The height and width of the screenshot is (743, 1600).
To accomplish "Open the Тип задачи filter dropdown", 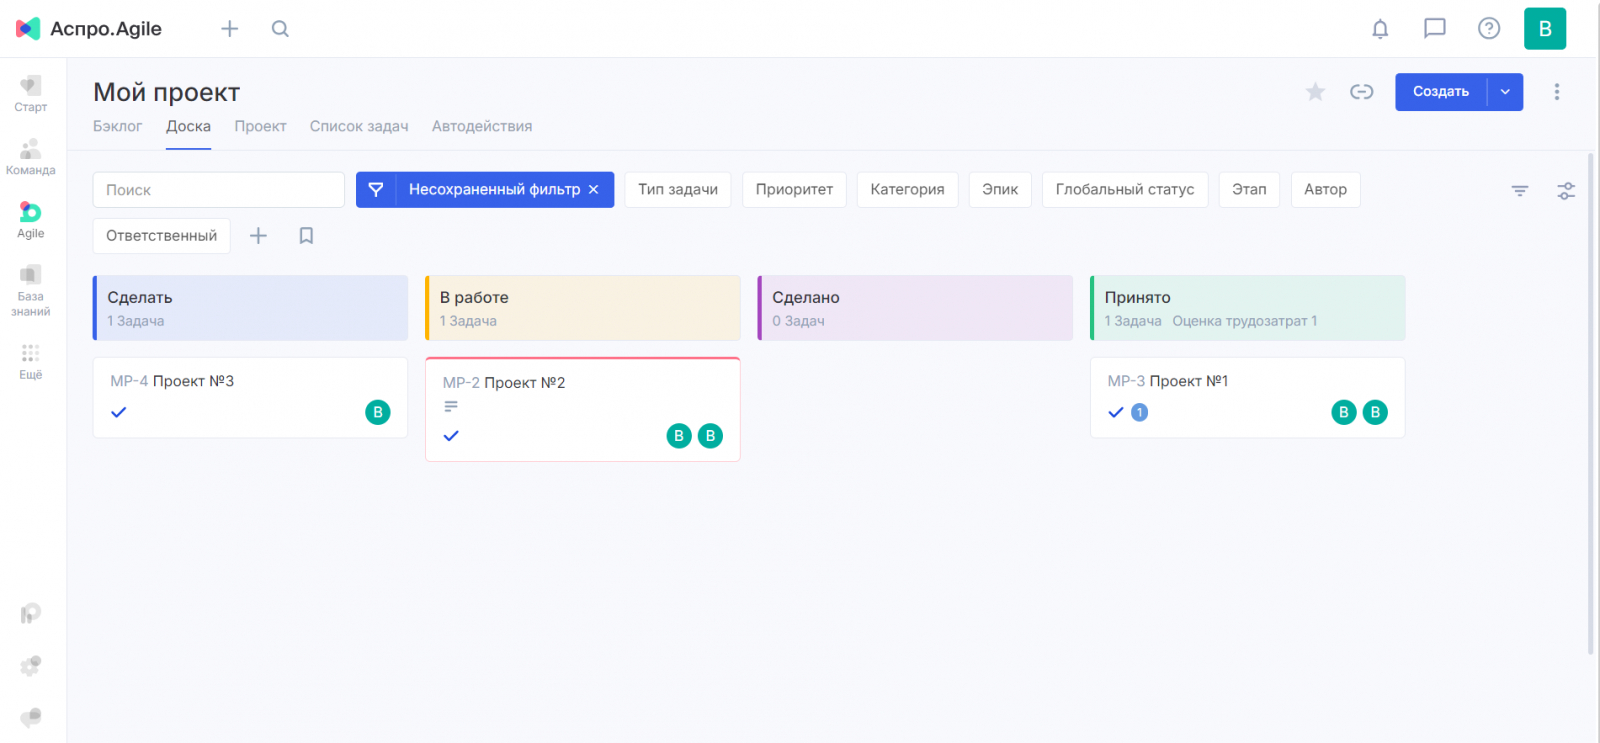I will [x=678, y=190].
